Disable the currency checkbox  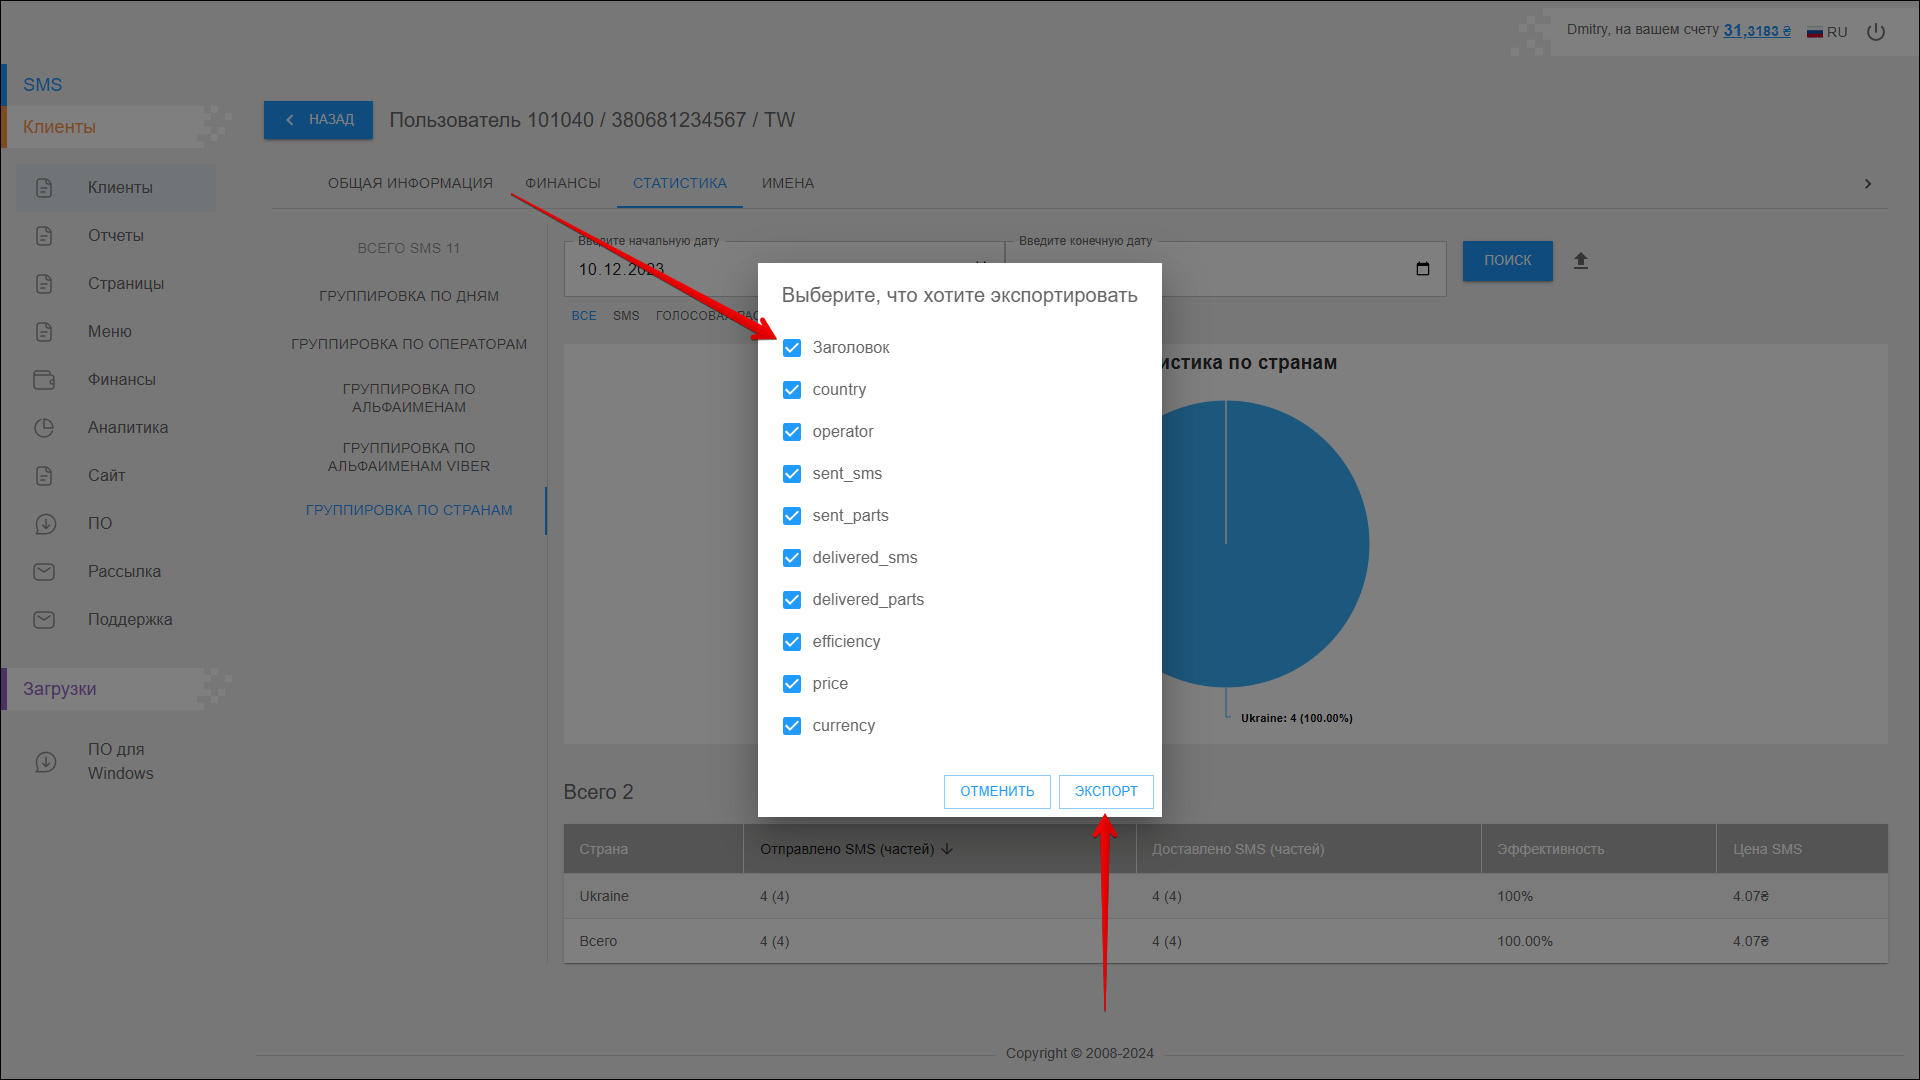click(x=792, y=726)
